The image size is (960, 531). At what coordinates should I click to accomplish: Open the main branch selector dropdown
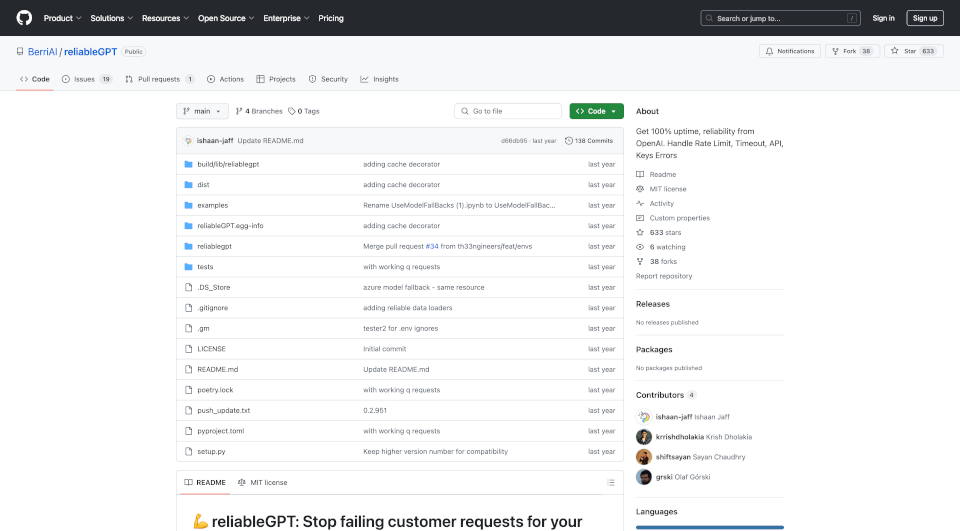[202, 111]
